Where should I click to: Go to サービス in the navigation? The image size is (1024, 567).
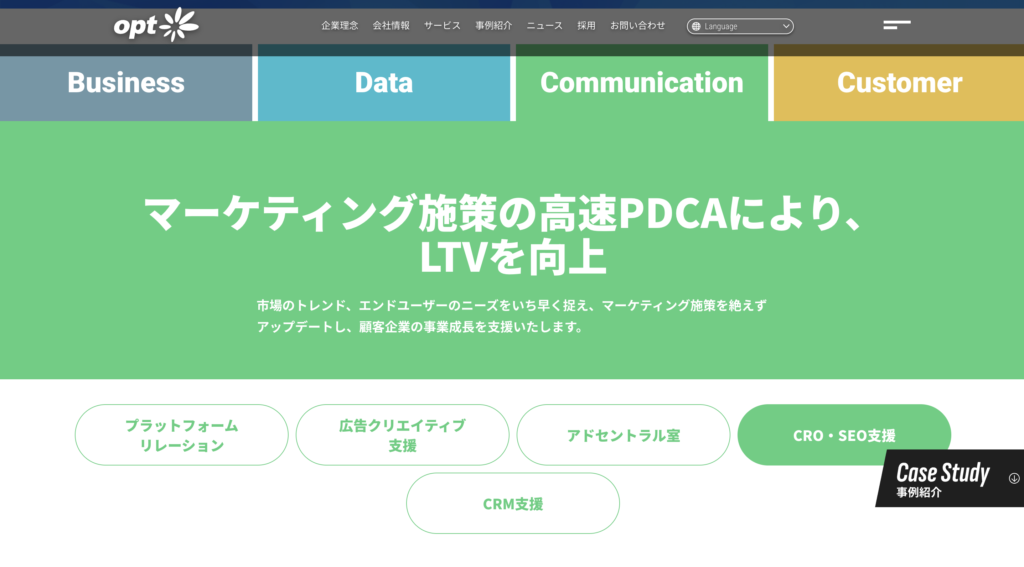(442, 26)
